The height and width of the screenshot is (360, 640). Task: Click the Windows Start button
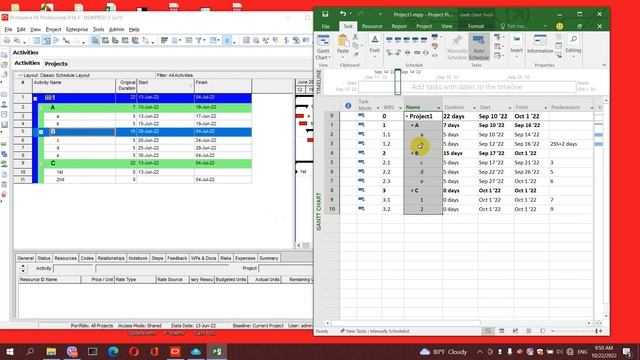pyautogui.click(x=9, y=351)
